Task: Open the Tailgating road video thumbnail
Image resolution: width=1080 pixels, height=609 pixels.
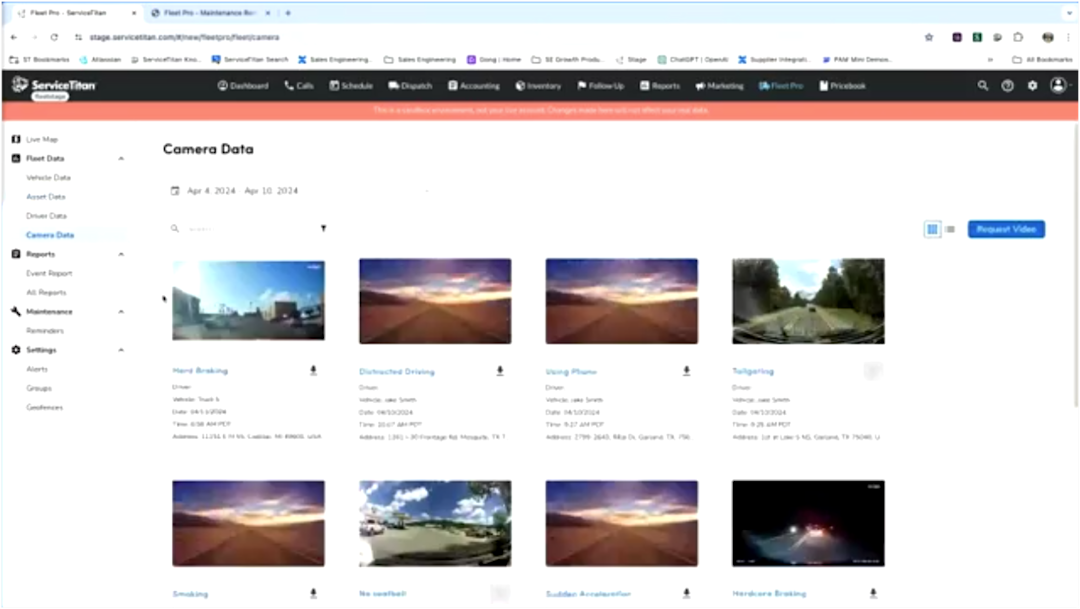Action: point(808,301)
